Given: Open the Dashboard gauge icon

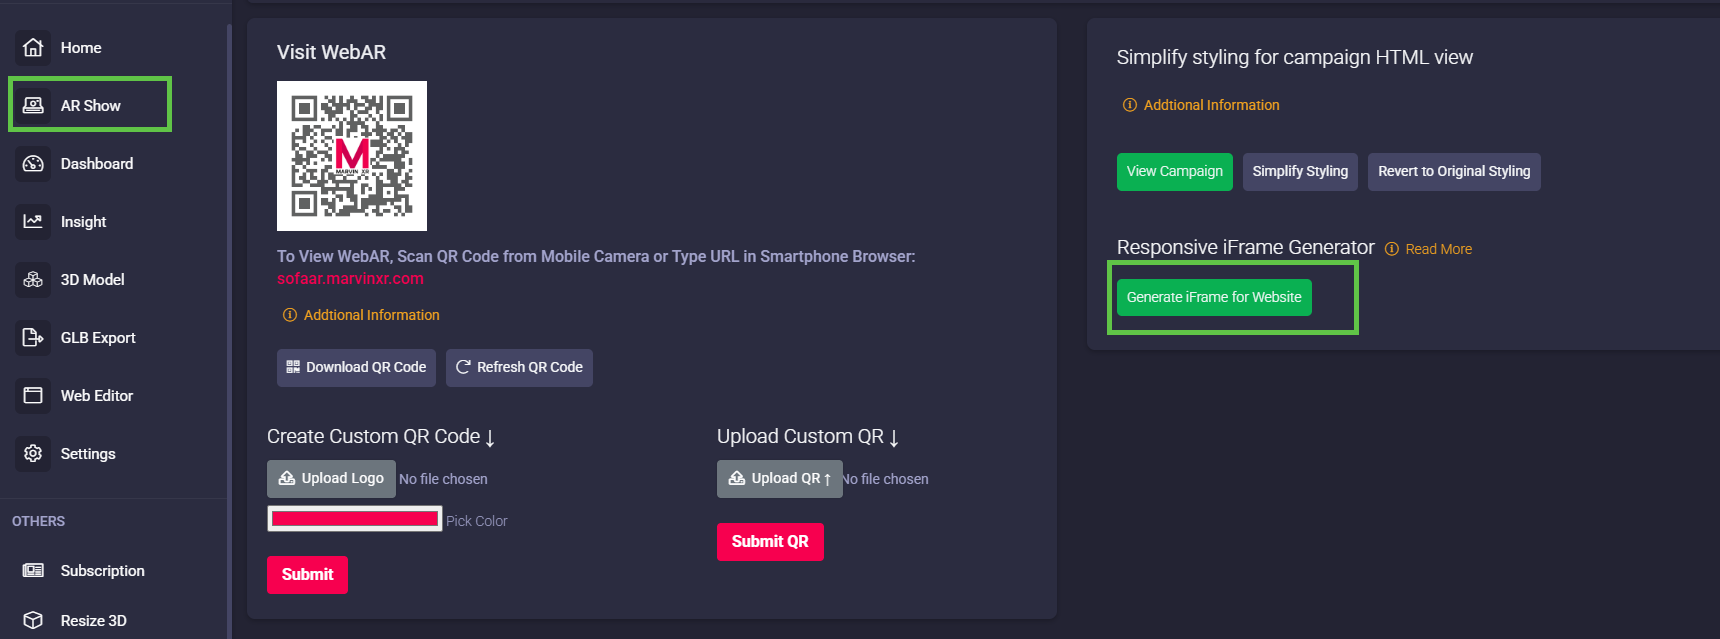Looking at the screenshot, I should [33, 164].
